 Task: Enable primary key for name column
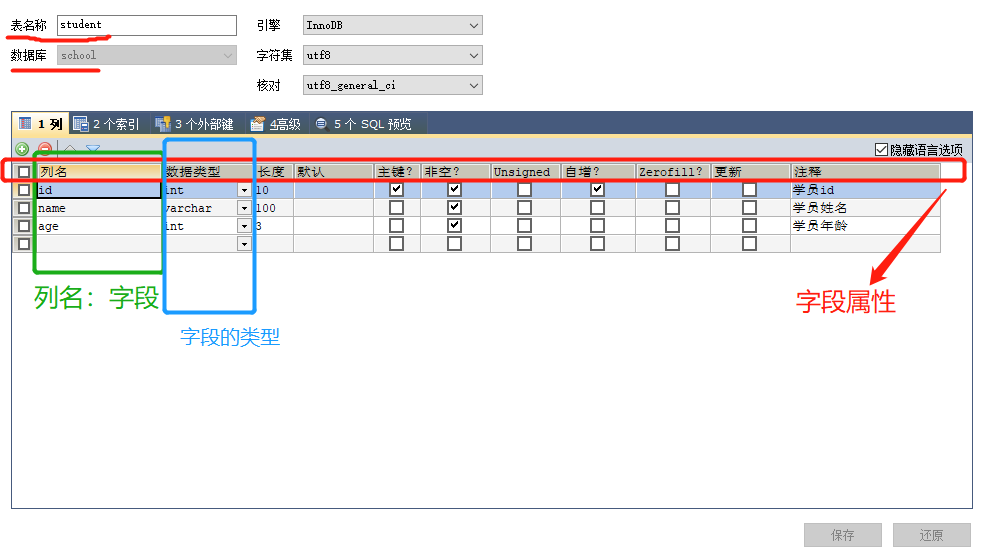click(x=397, y=207)
